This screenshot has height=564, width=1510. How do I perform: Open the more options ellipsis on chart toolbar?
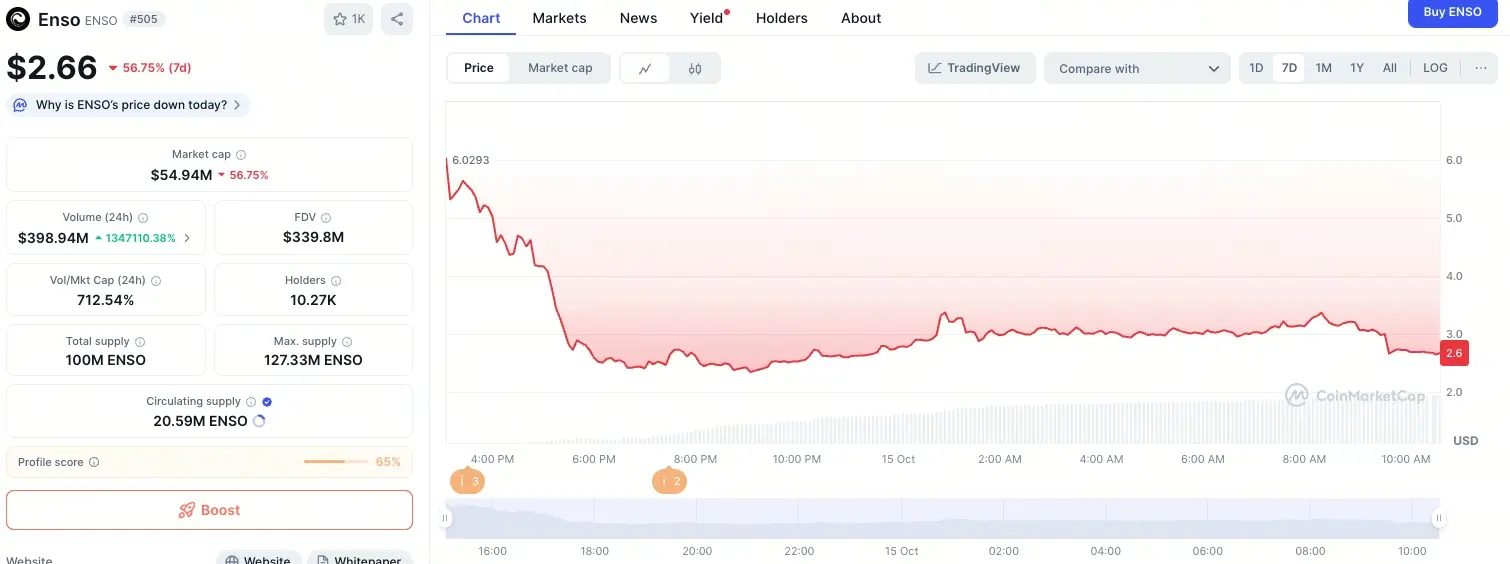1480,68
